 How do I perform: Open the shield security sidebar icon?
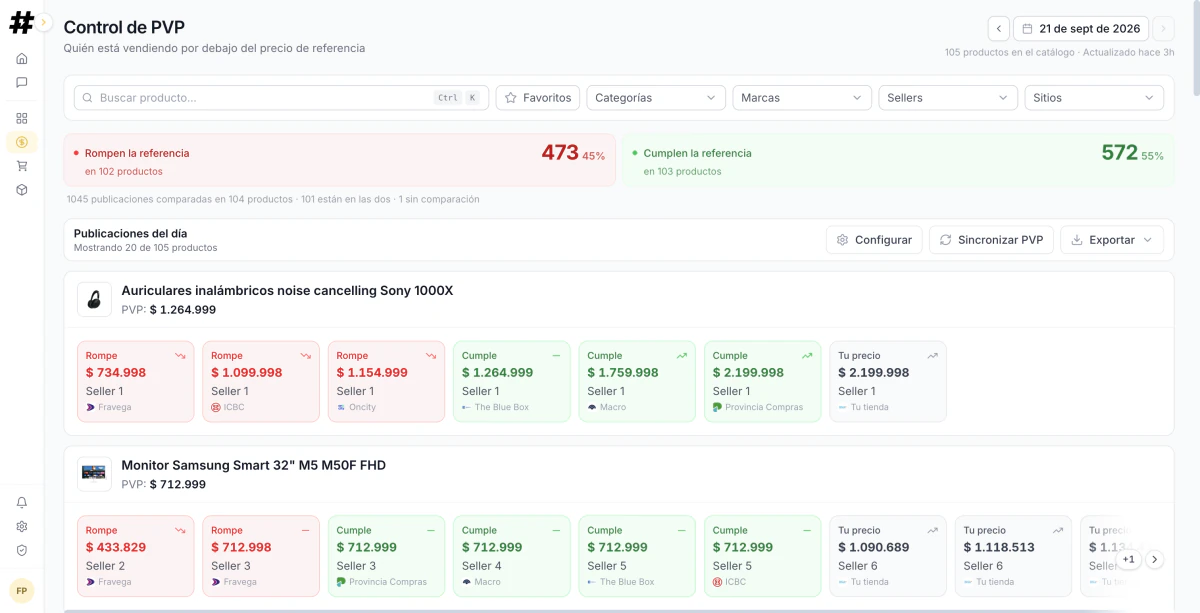point(21,550)
